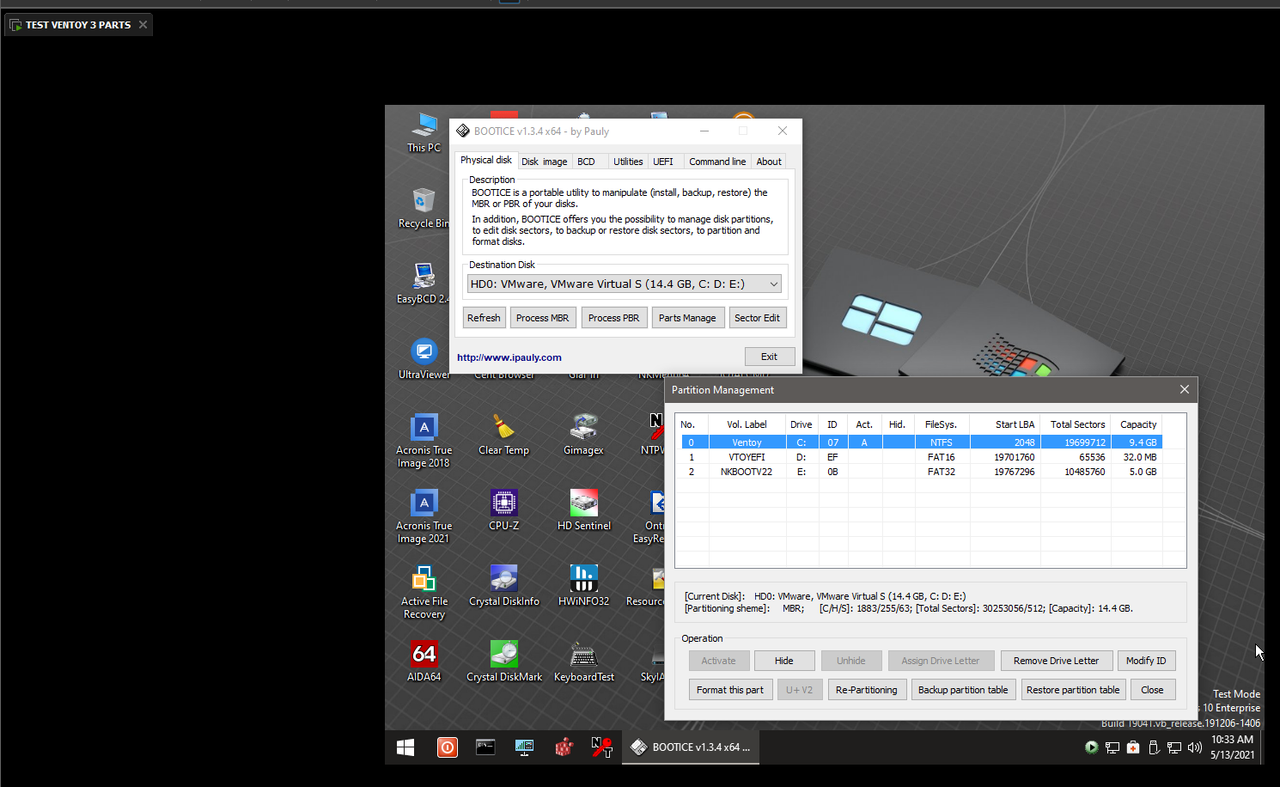Open AIDA64 desktop icon
This screenshot has height=787, width=1280.
coord(424,662)
